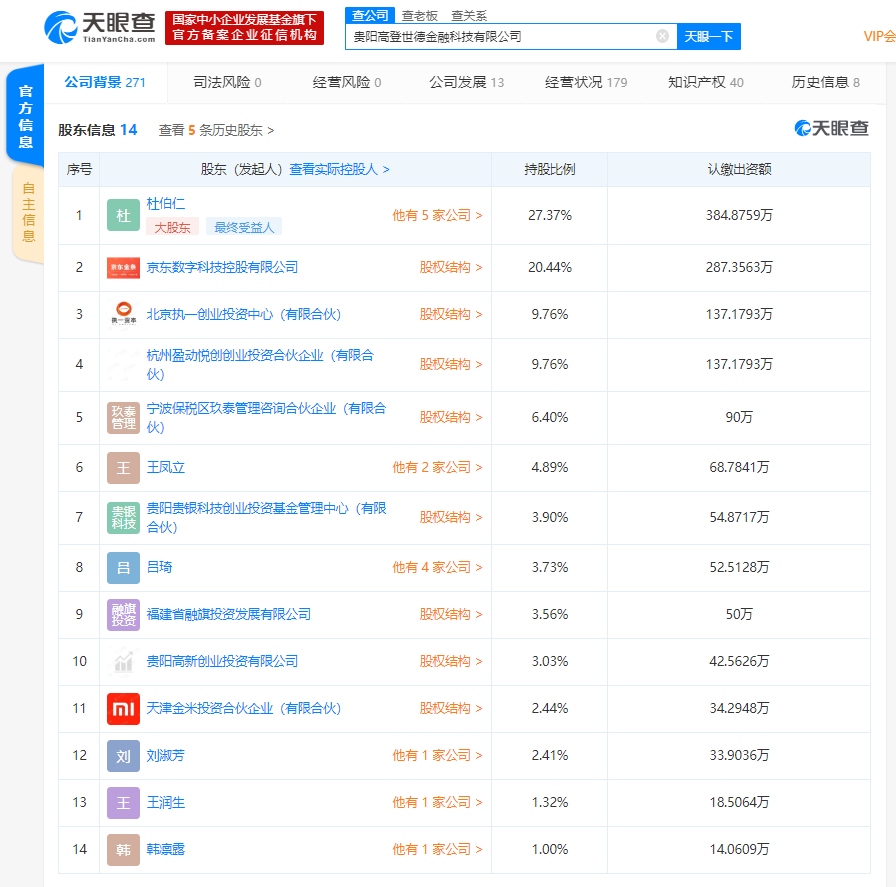Click the TianYanCha logo at top left

coord(100,27)
